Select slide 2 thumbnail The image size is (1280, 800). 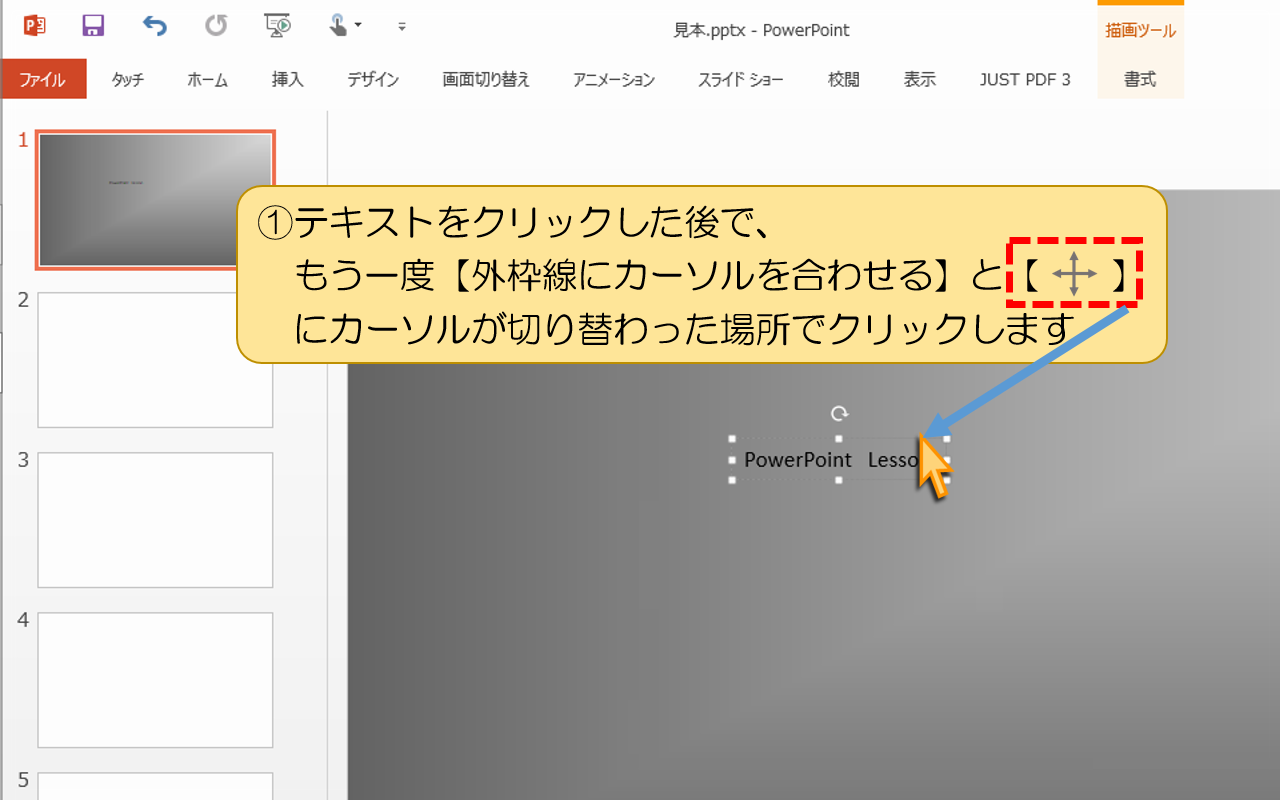click(155, 360)
